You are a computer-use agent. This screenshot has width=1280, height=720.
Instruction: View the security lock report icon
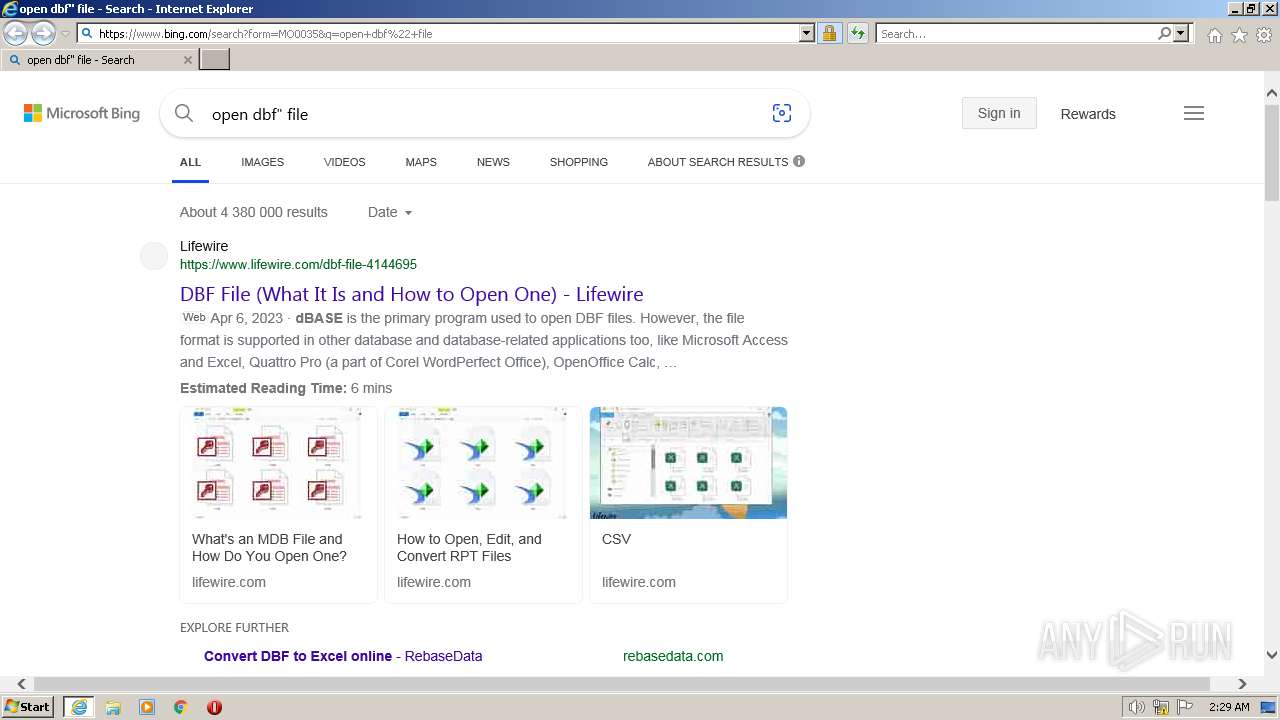[829, 33]
